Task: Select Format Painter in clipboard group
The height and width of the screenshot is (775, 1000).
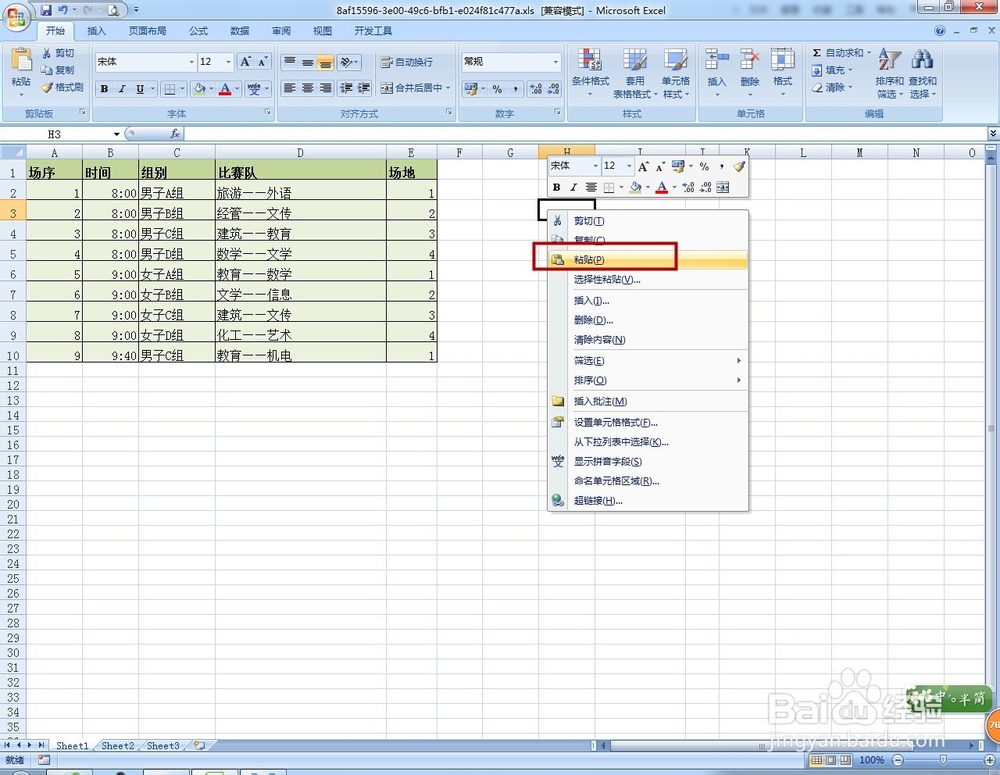Action: click(x=62, y=87)
